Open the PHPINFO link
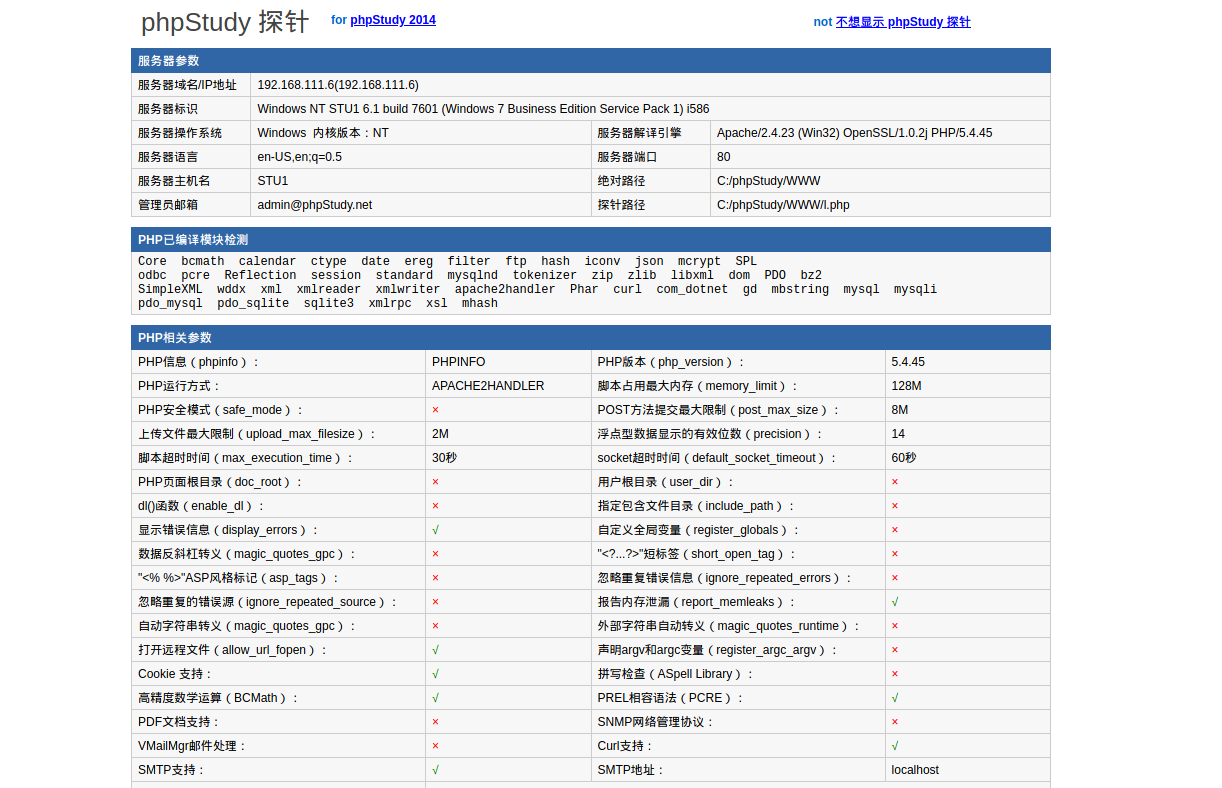 coord(459,362)
